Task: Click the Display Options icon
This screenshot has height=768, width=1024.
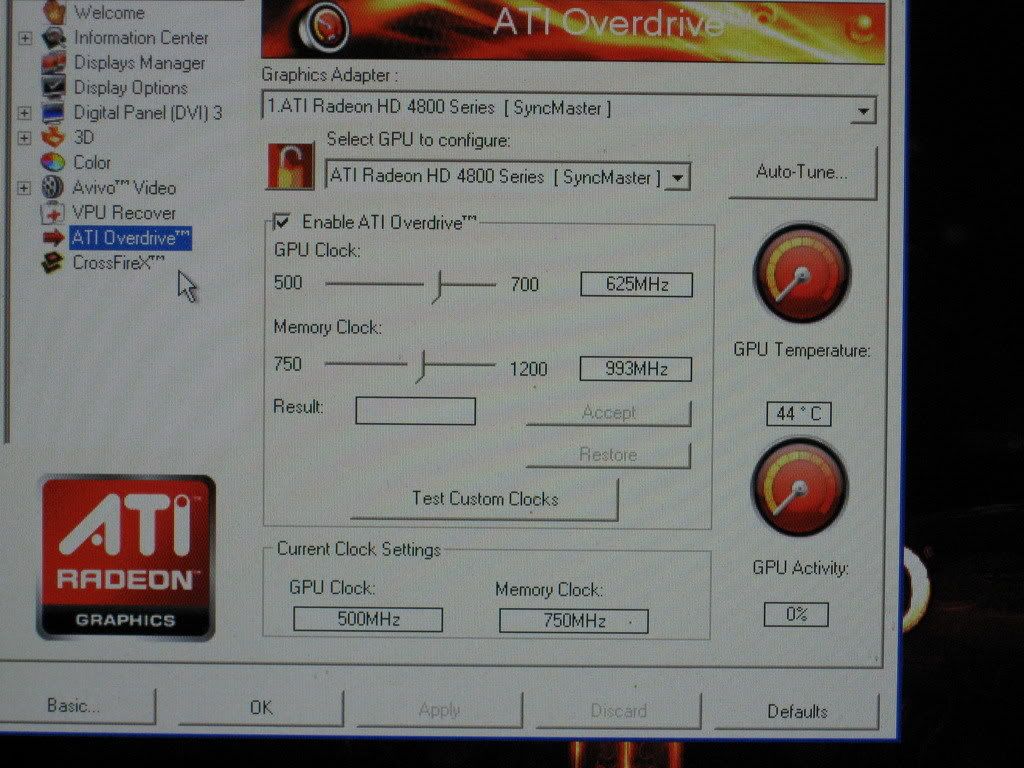Action: click(54, 87)
